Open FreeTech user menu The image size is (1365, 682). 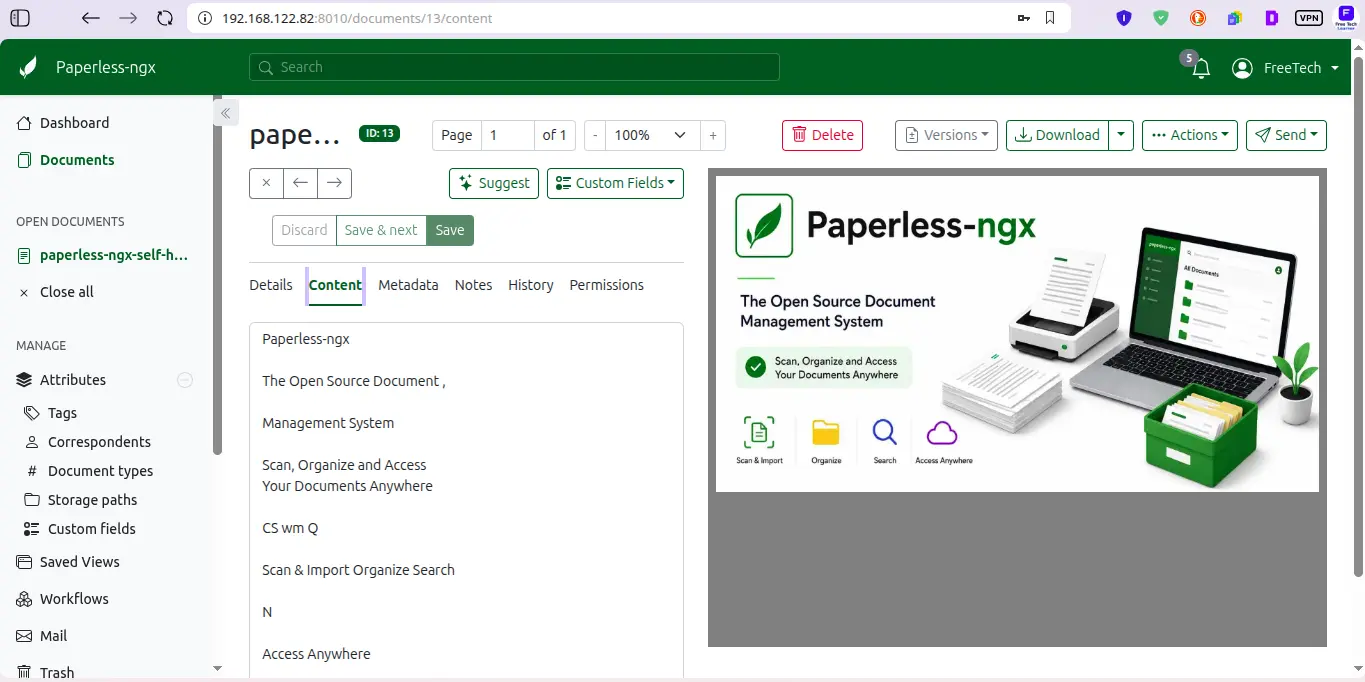pos(1285,68)
